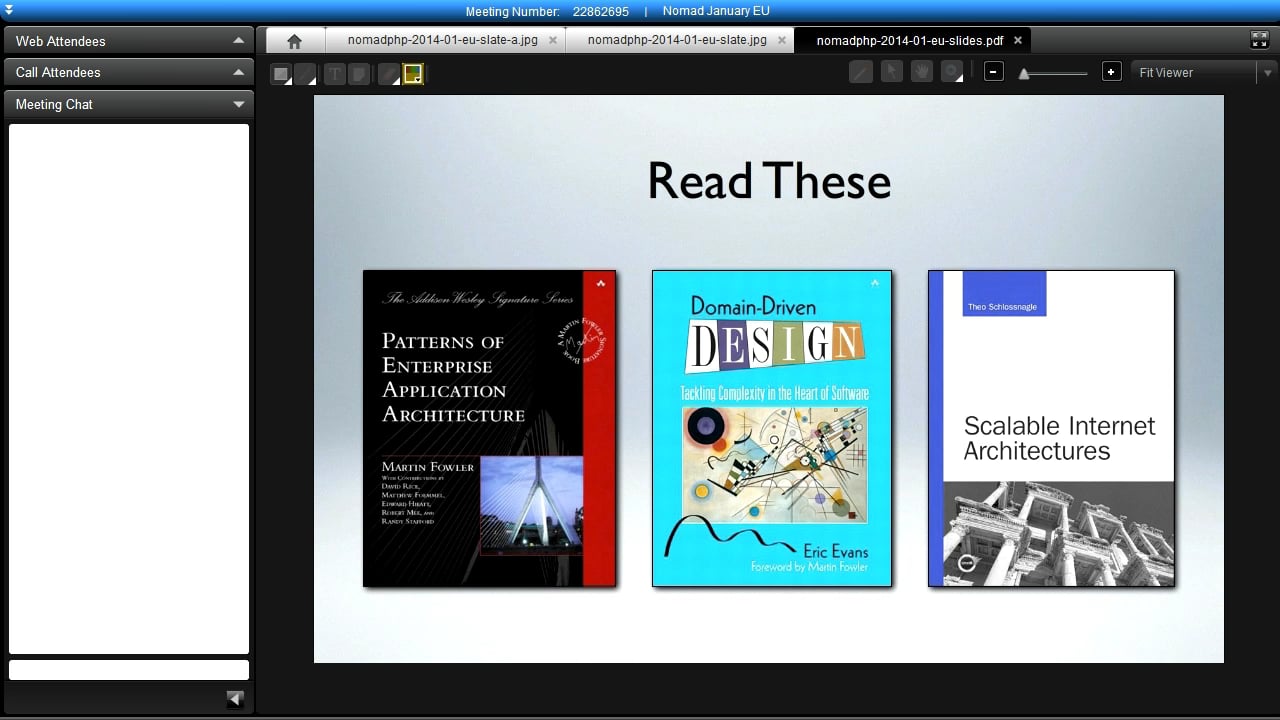This screenshot has width=1280, height=720.
Task: Expand the Call Attendees panel
Action: (238, 72)
